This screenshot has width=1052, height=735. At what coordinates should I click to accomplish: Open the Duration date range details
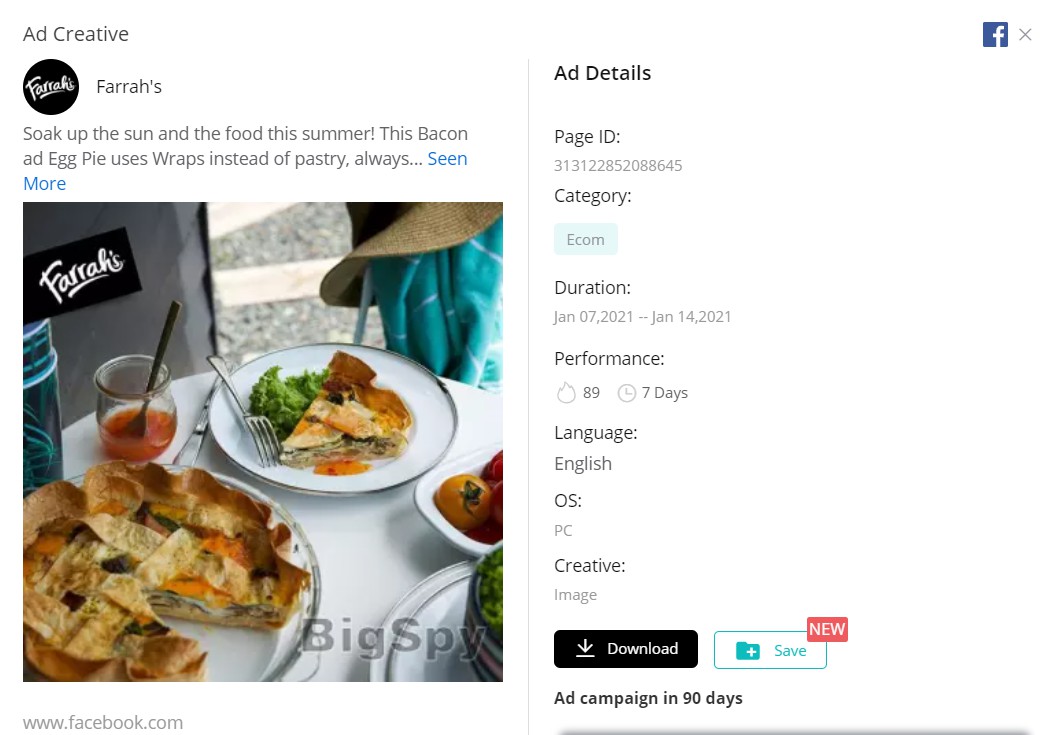coord(642,316)
